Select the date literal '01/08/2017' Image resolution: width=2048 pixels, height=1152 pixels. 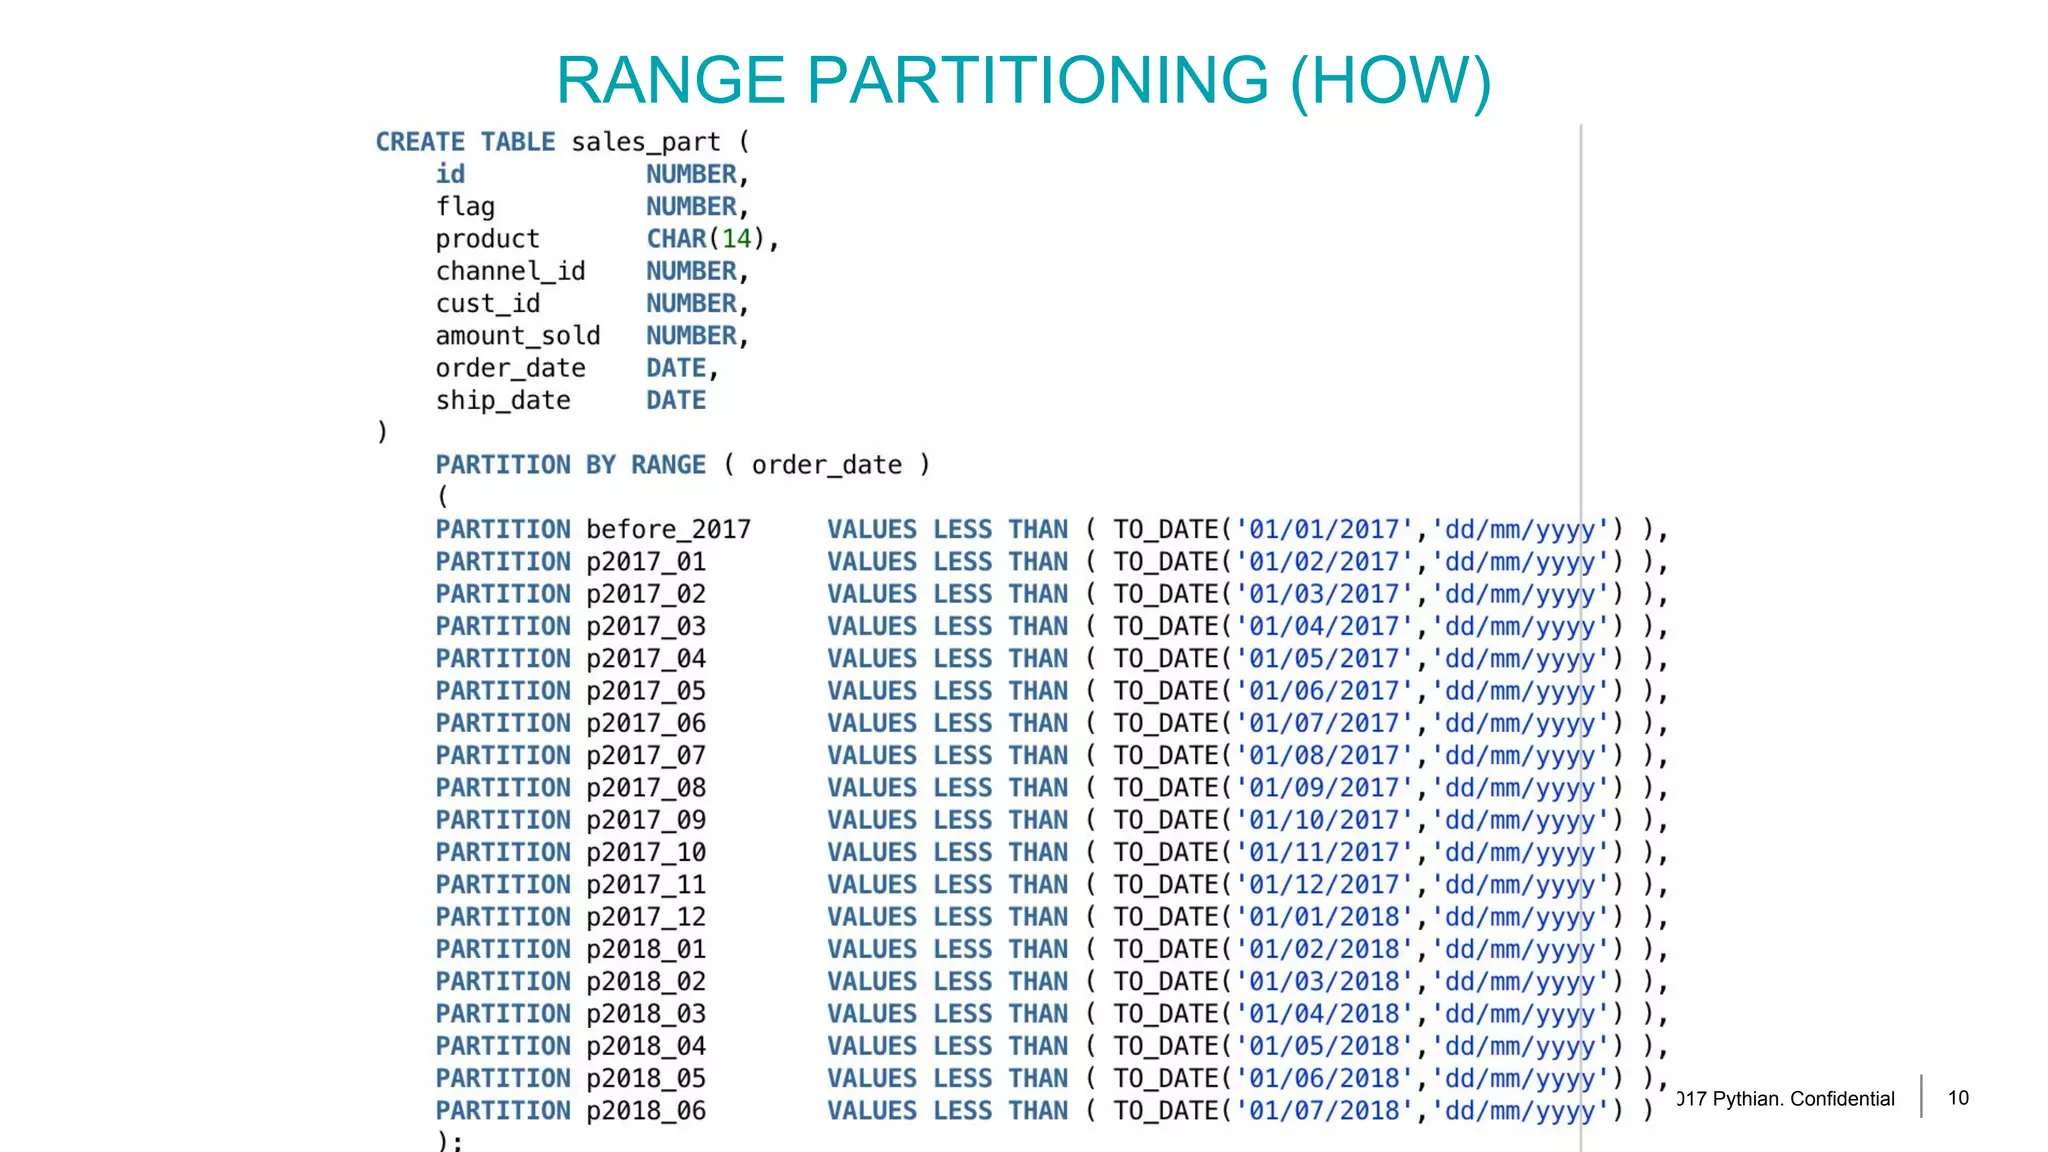1324,756
